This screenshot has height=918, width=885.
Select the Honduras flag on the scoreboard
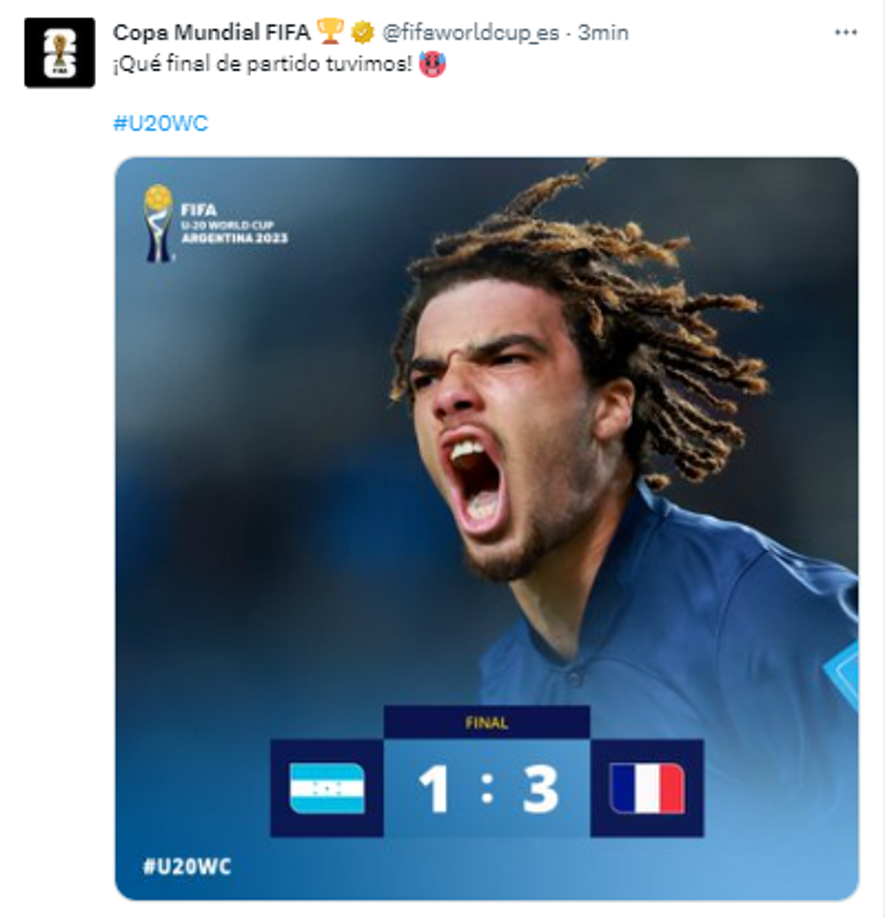329,789
